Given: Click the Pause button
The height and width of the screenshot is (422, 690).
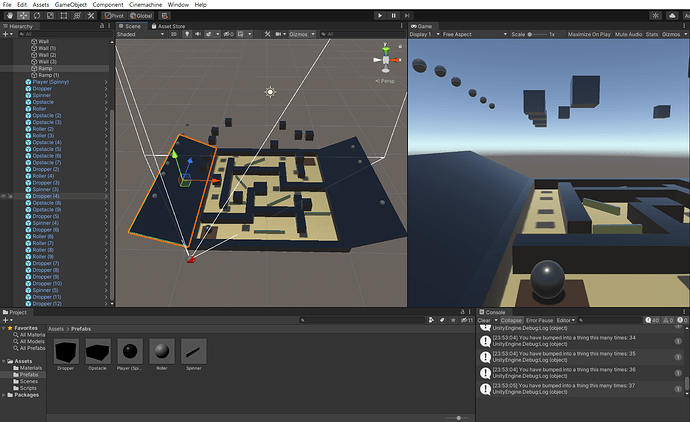Looking at the screenshot, I should (393, 15).
